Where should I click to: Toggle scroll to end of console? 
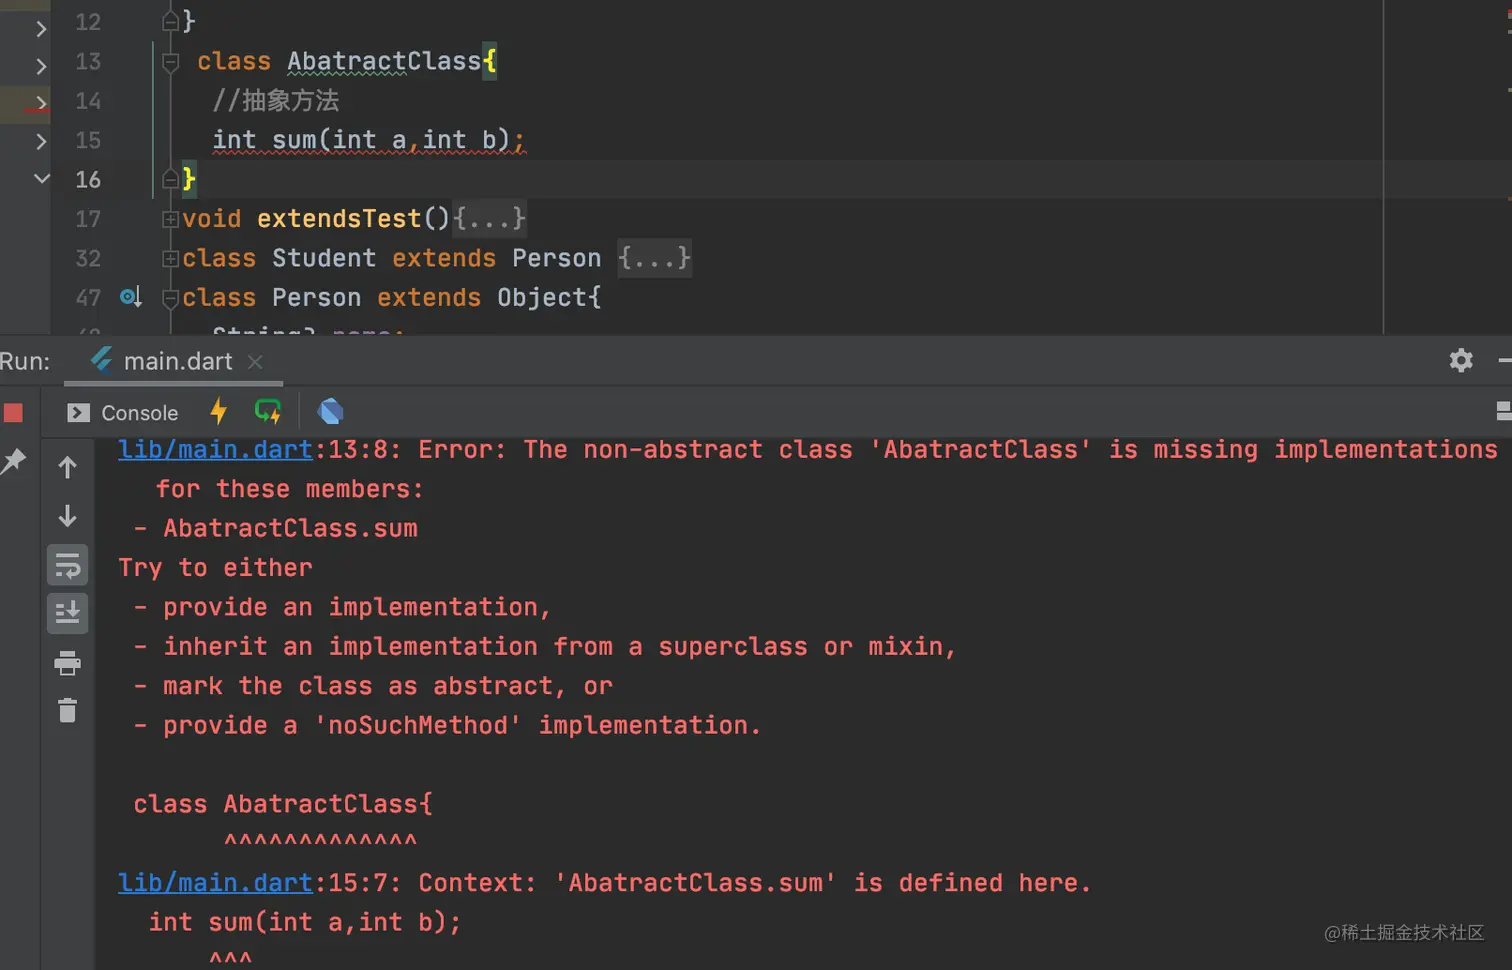click(x=67, y=613)
